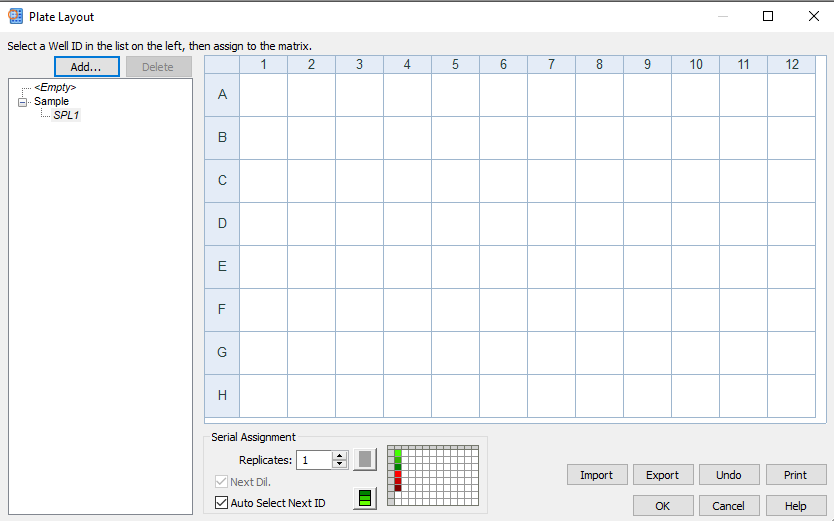Click the Cancel button
Screen dimensions: 834x521
pos(729,506)
